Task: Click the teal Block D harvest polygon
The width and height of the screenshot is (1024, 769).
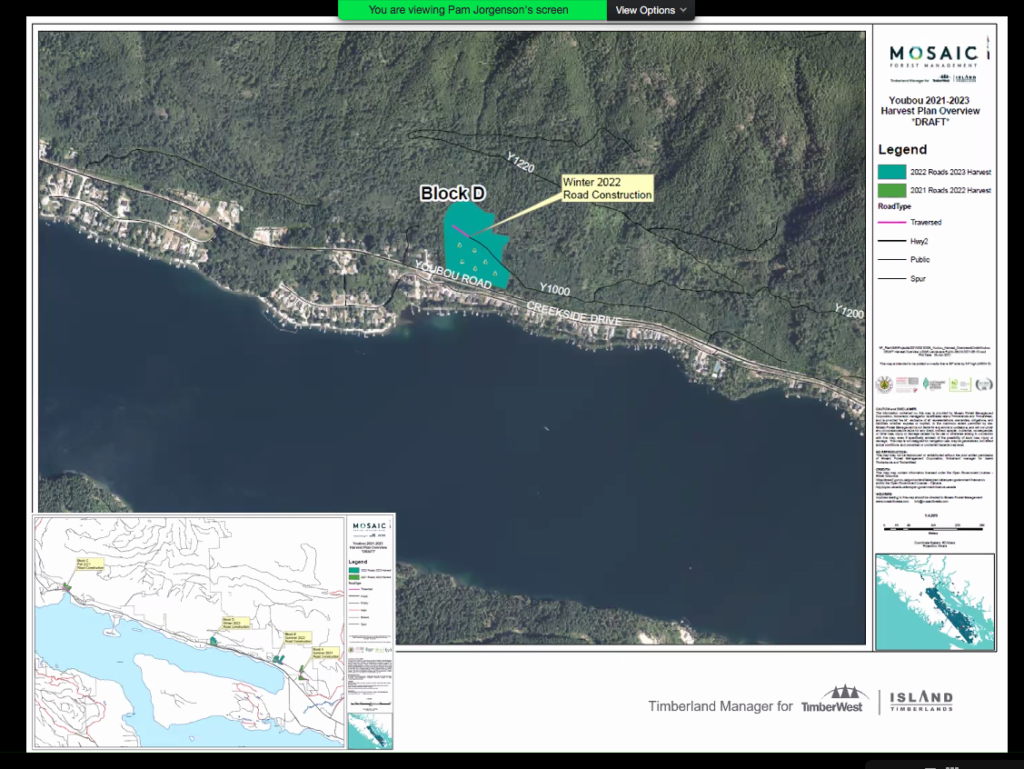Action: pyautogui.click(x=478, y=250)
